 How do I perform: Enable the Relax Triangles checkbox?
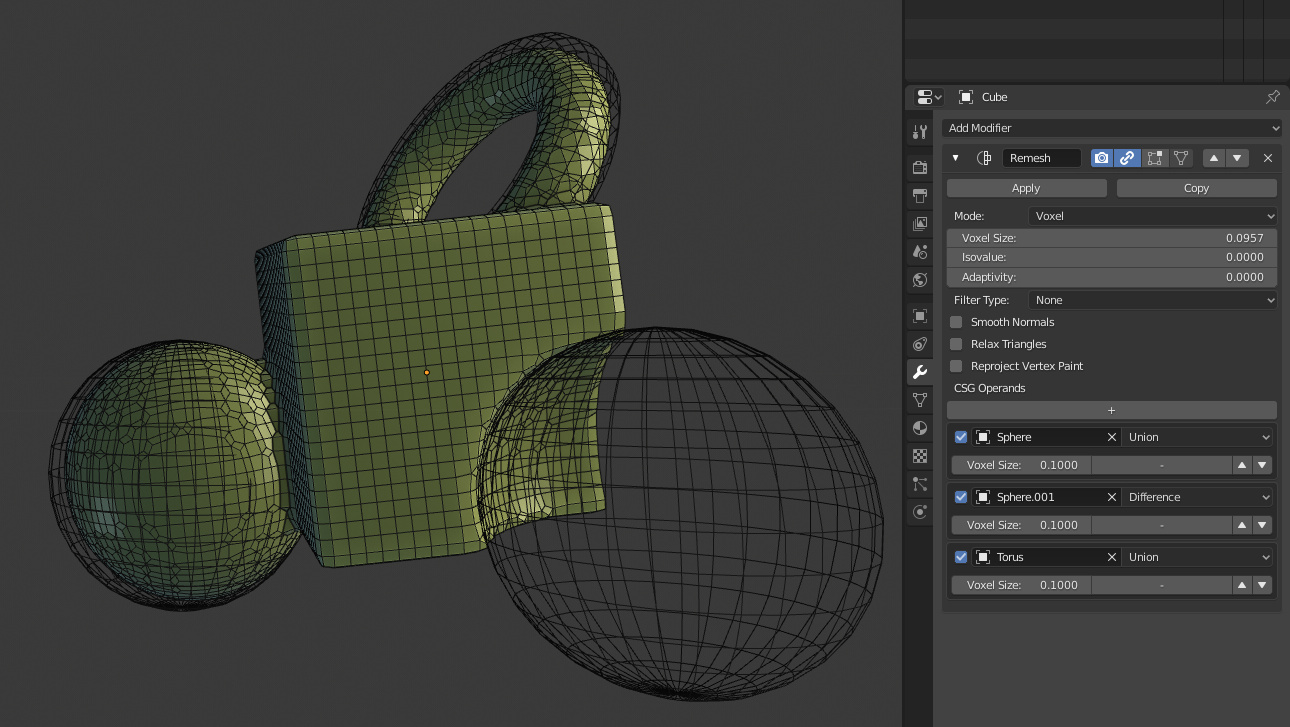[x=956, y=344]
